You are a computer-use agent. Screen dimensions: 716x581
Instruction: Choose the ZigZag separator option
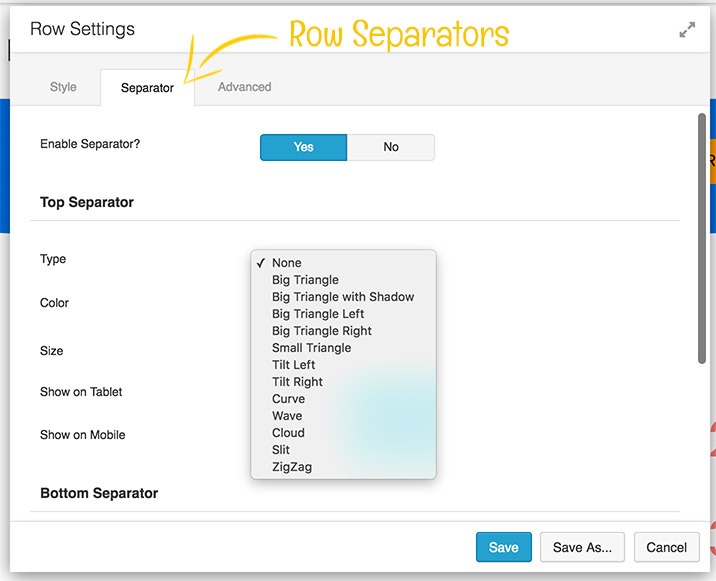coord(291,467)
